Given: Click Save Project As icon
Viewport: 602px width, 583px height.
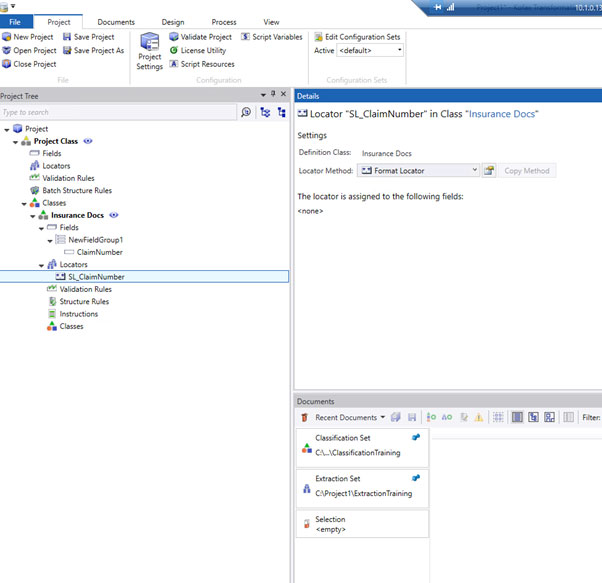Looking at the screenshot, I should click(67, 50).
